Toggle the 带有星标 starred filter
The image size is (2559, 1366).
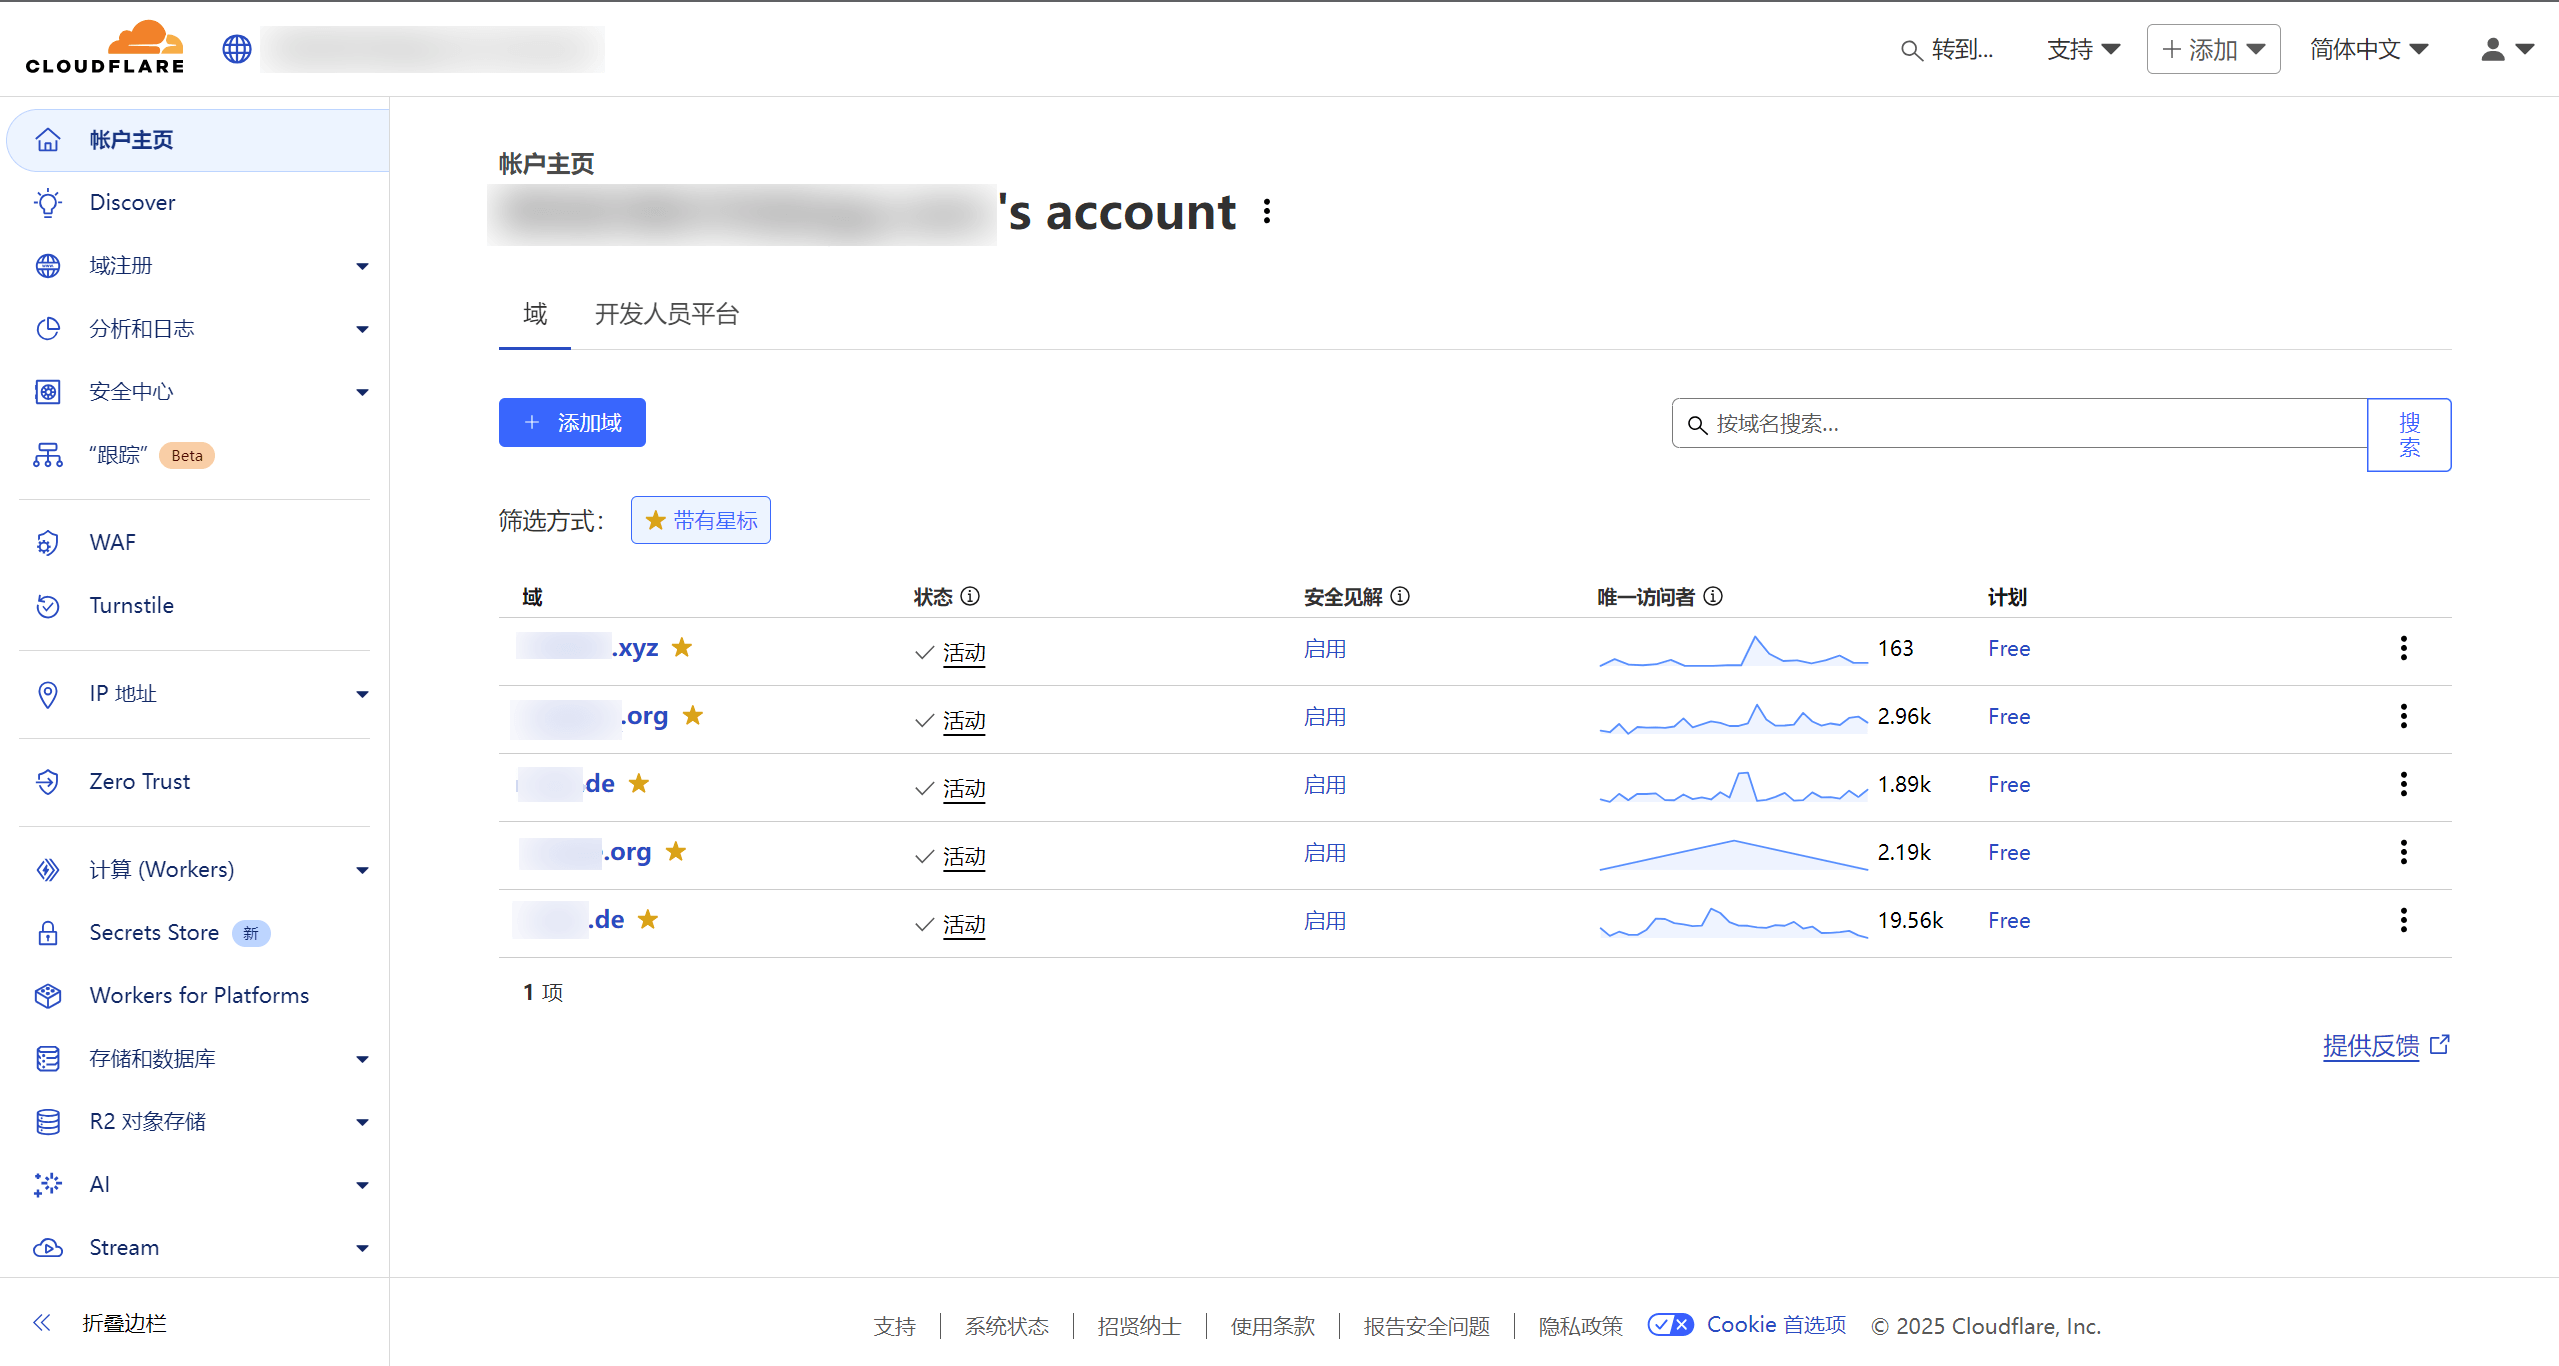point(700,521)
